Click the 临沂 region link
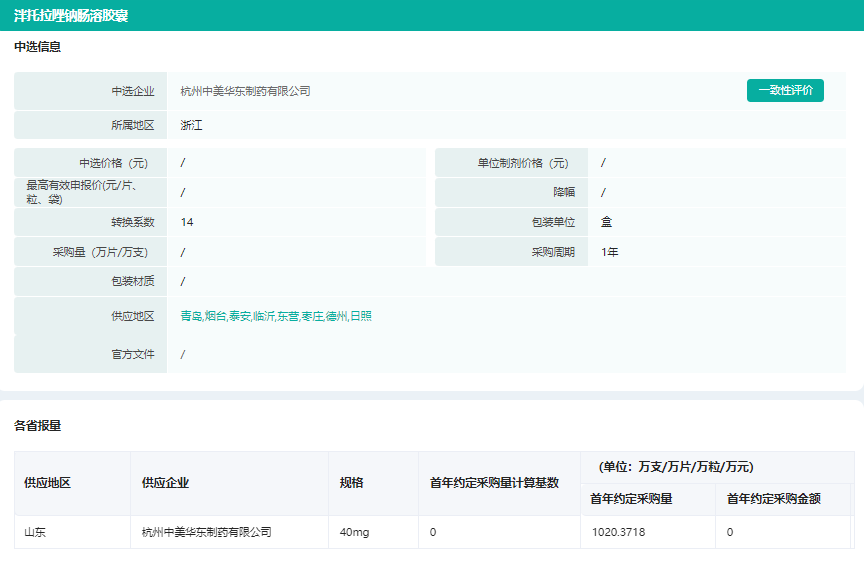864x561 pixels. (x=264, y=316)
